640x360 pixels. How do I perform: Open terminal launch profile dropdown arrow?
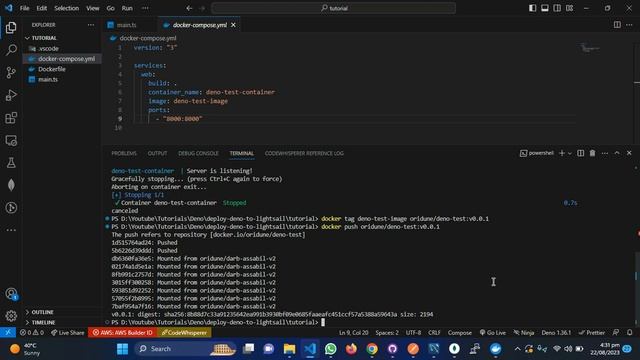coord(570,153)
